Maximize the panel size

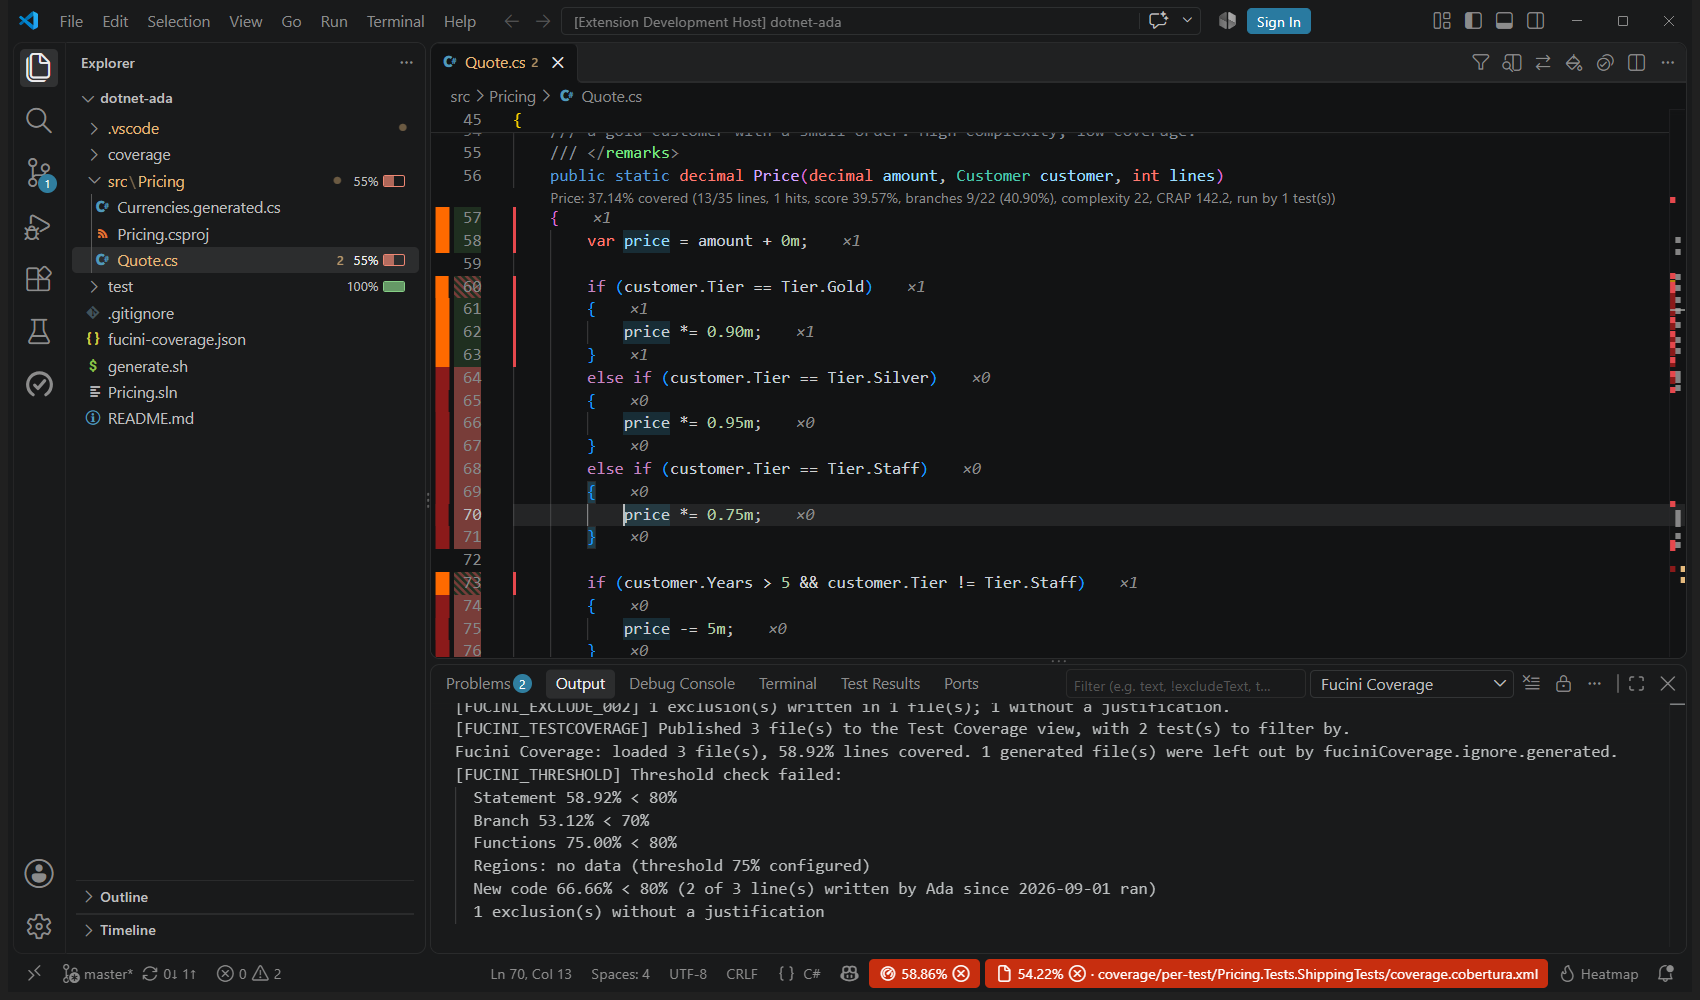[x=1636, y=684]
